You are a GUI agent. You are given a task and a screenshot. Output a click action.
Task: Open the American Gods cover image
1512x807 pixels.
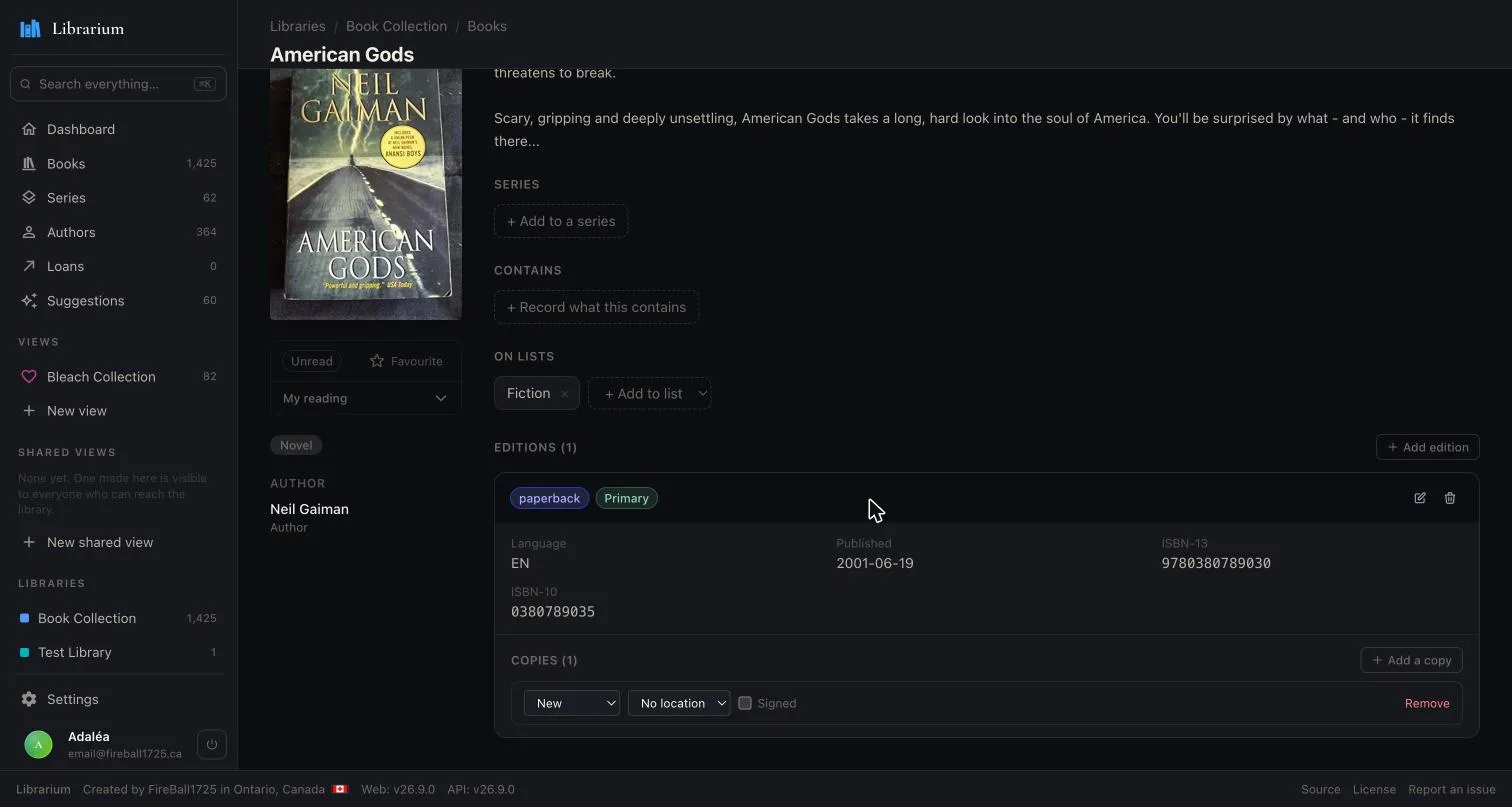pos(366,194)
